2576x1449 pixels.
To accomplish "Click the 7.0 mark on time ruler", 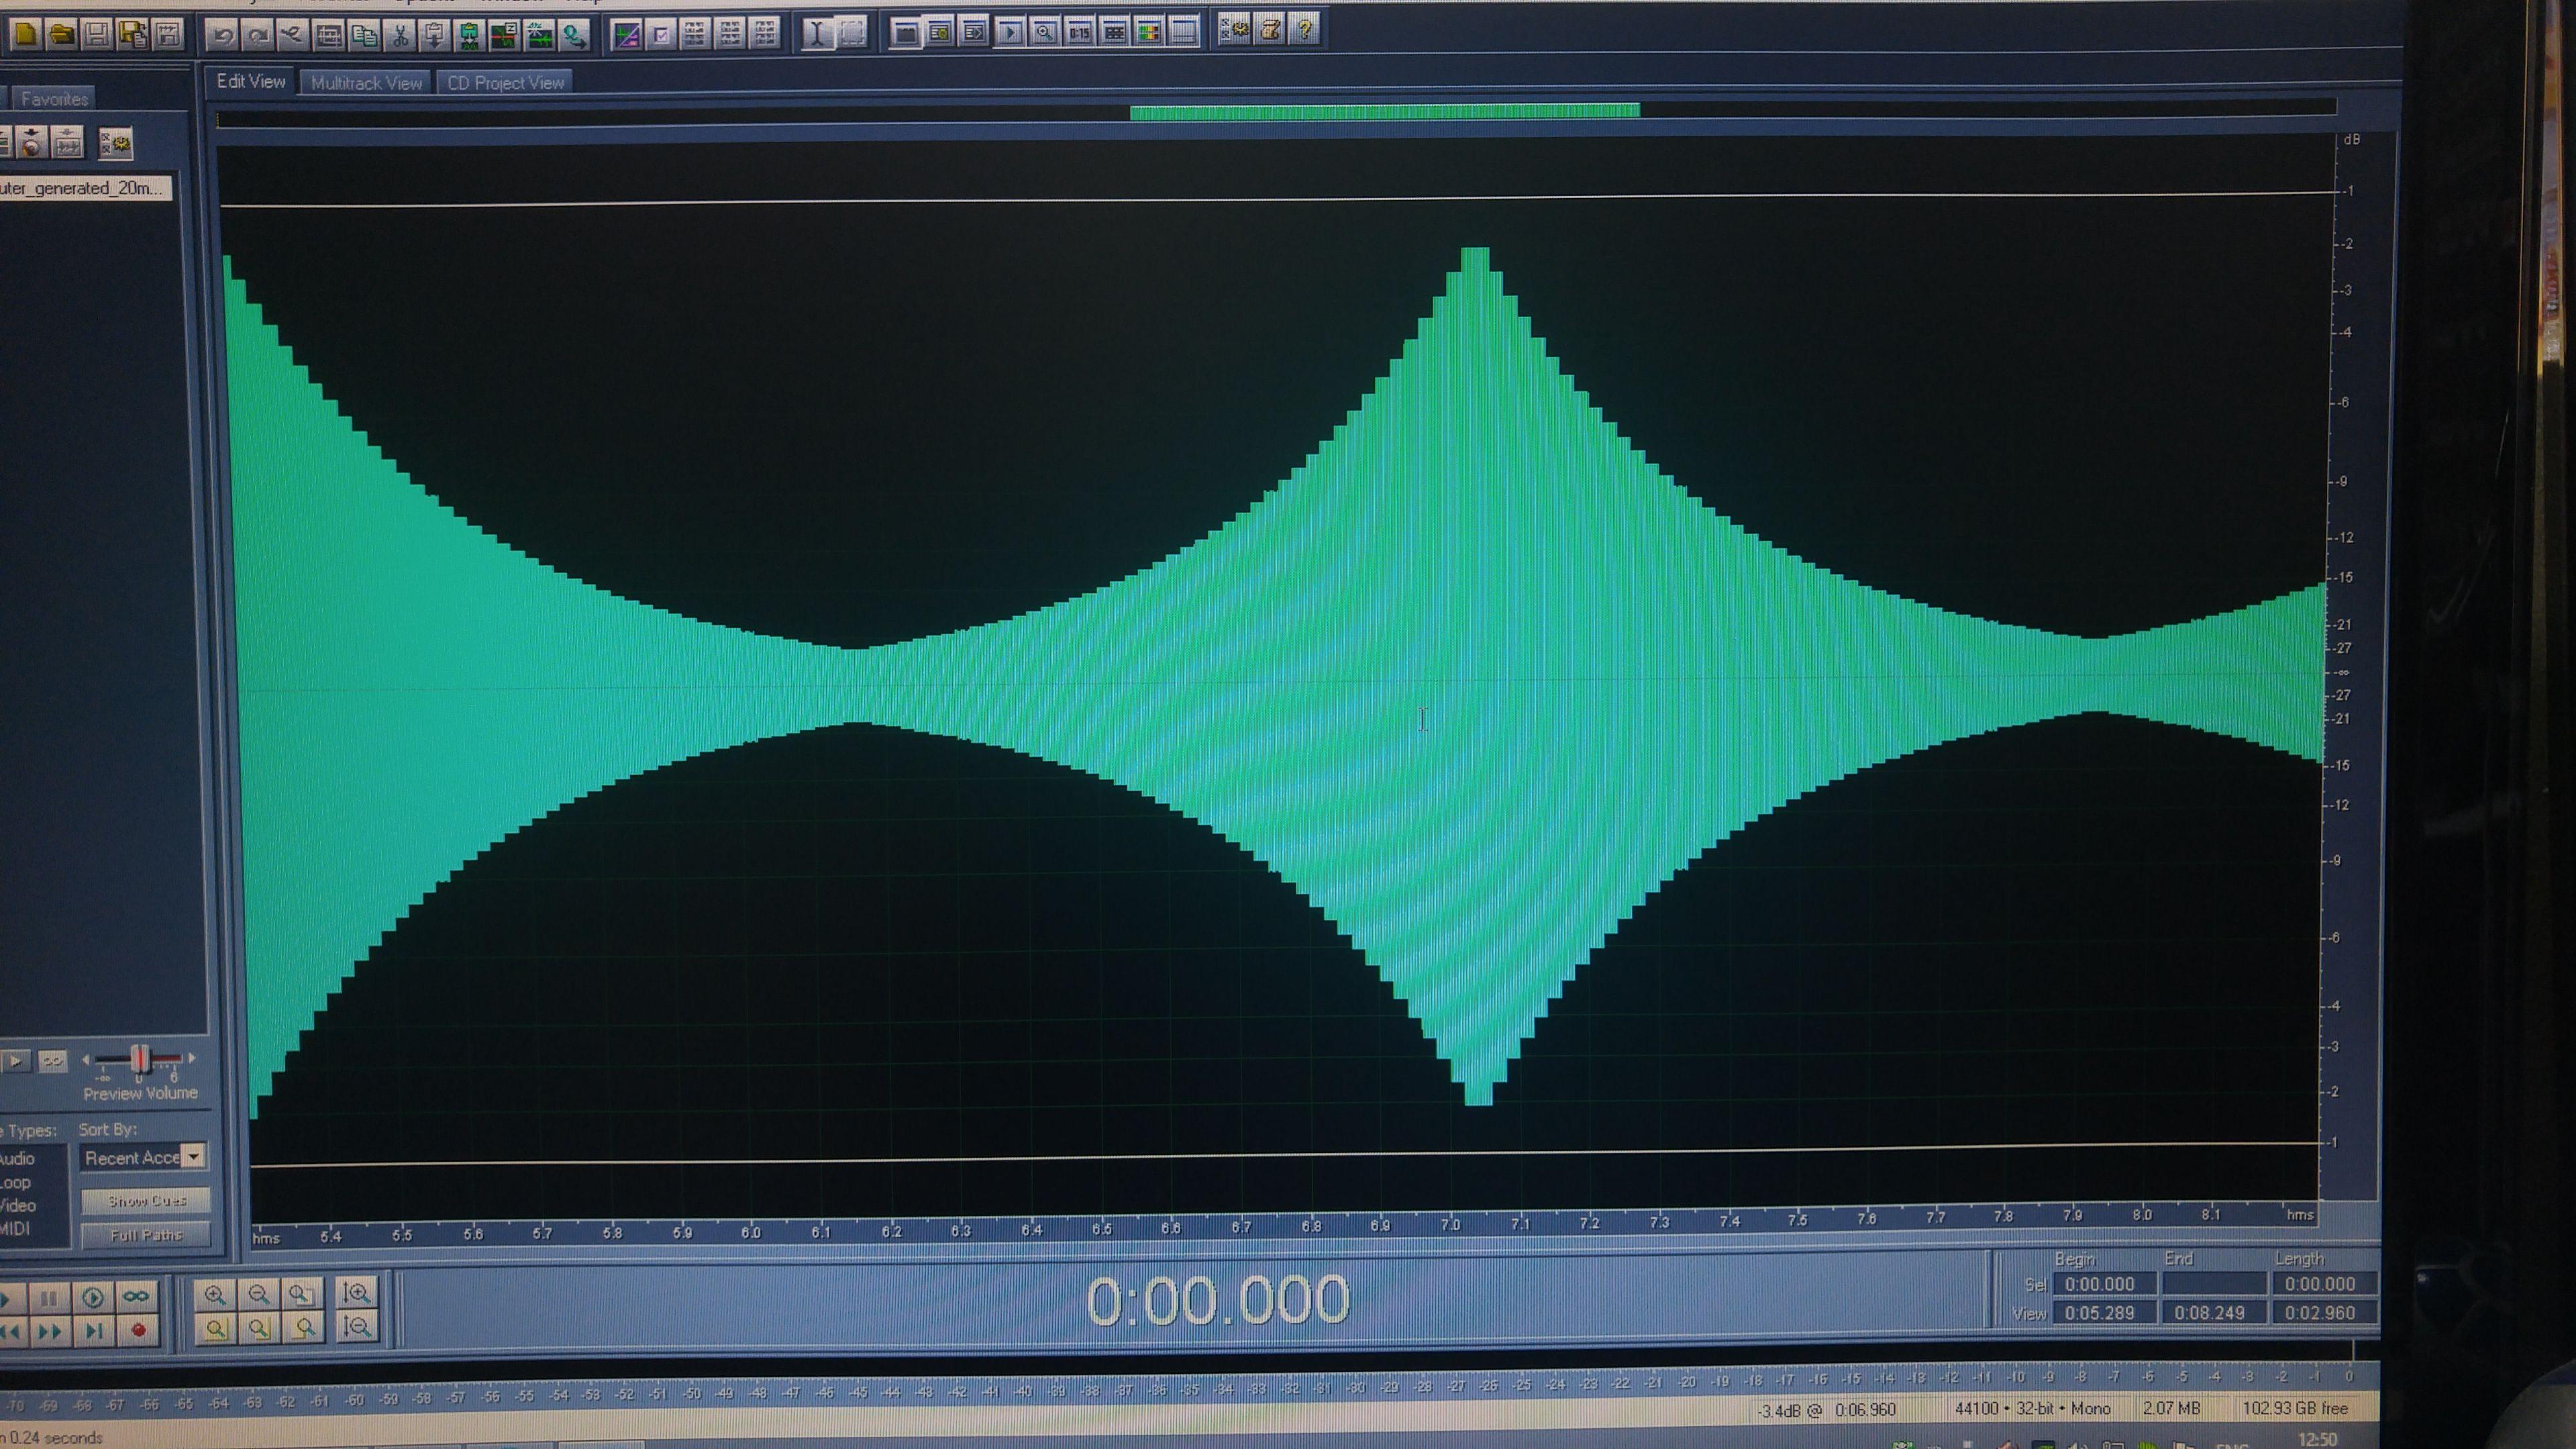I will (1451, 1224).
